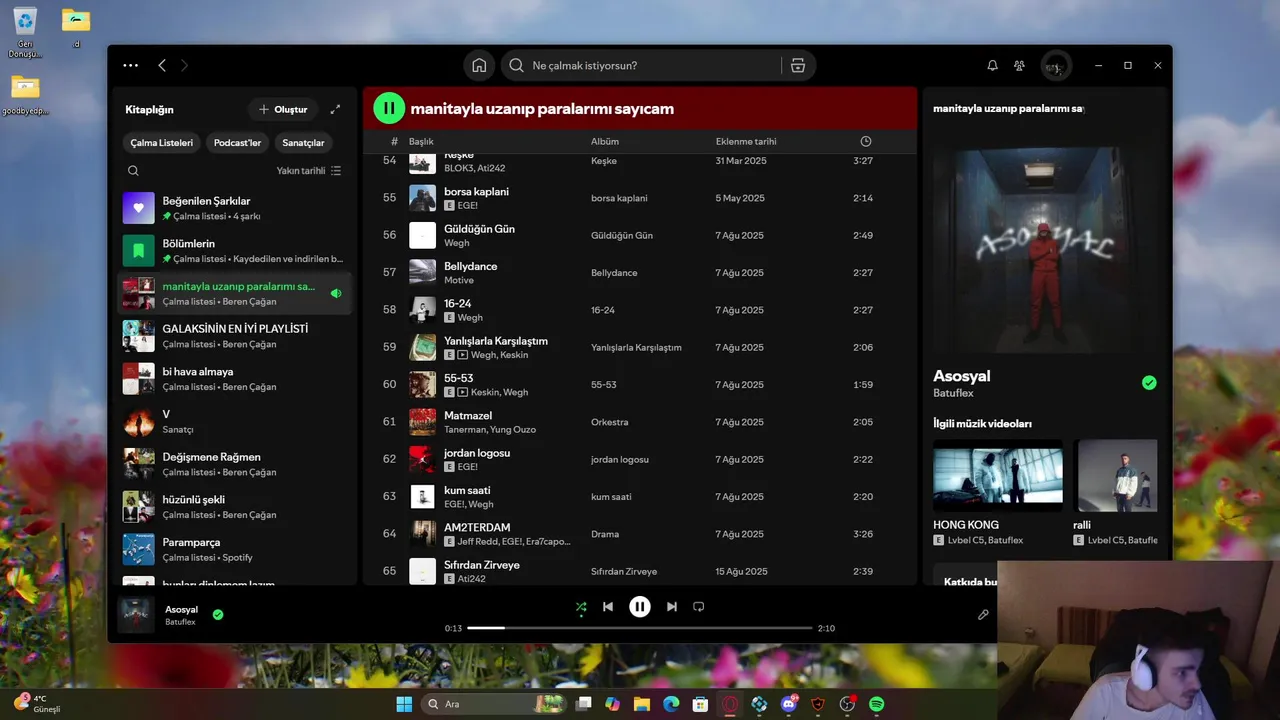The width and height of the screenshot is (1280, 720).
Task: Play the ralli music video
Action: pos(1115,476)
